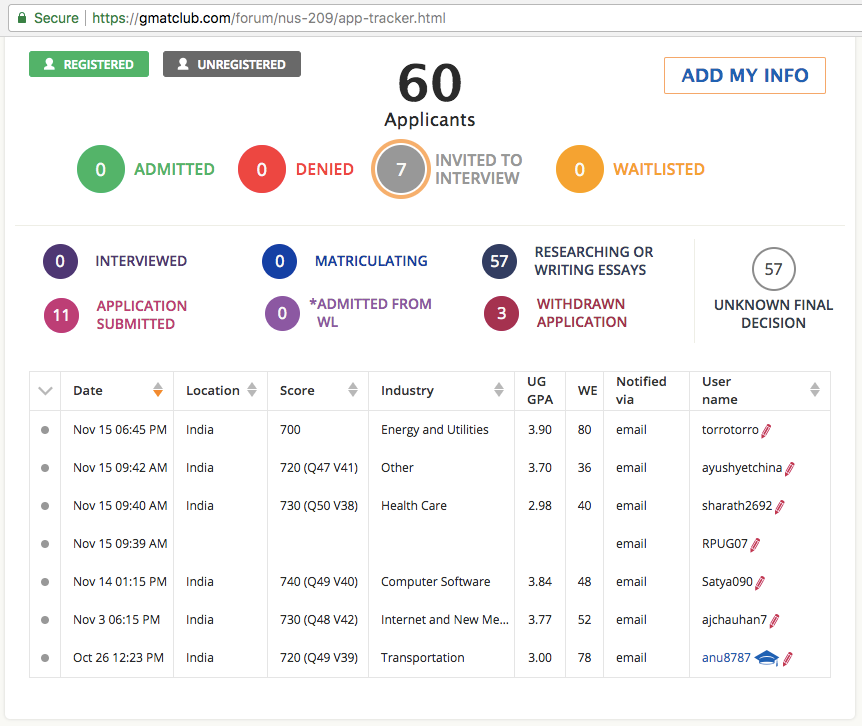Viewport: 862px width, 726px height.
Task: Click the pencil icon next to ajchauhan7
Action: click(775, 621)
